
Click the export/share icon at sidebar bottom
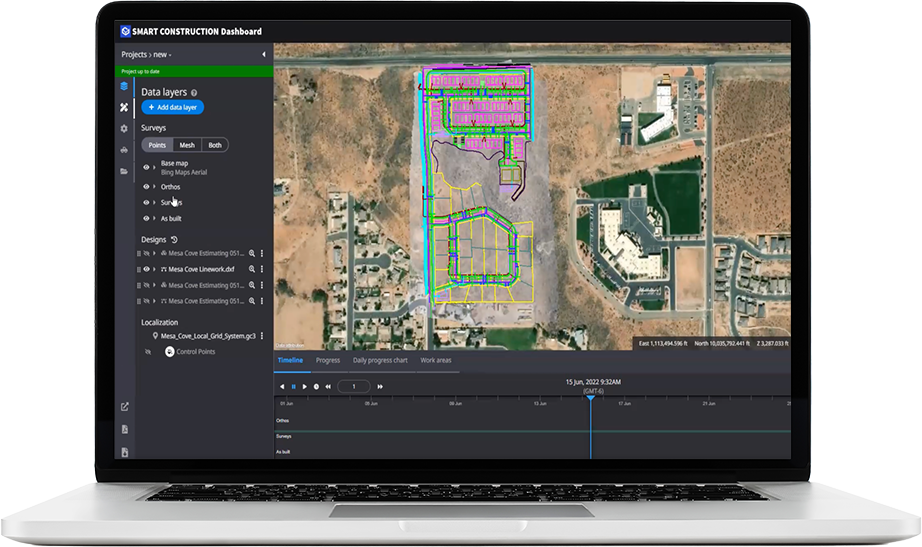point(125,406)
